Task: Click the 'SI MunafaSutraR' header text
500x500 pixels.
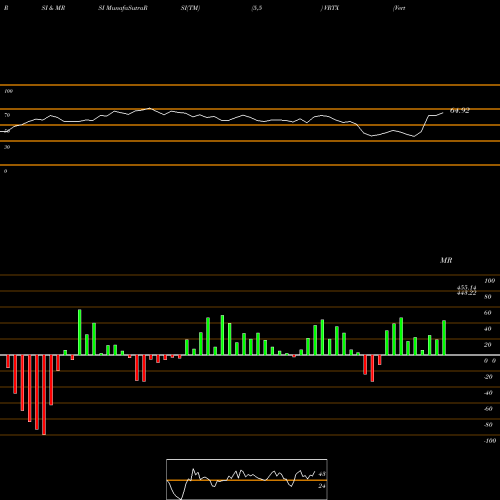Action: pos(123,8)
